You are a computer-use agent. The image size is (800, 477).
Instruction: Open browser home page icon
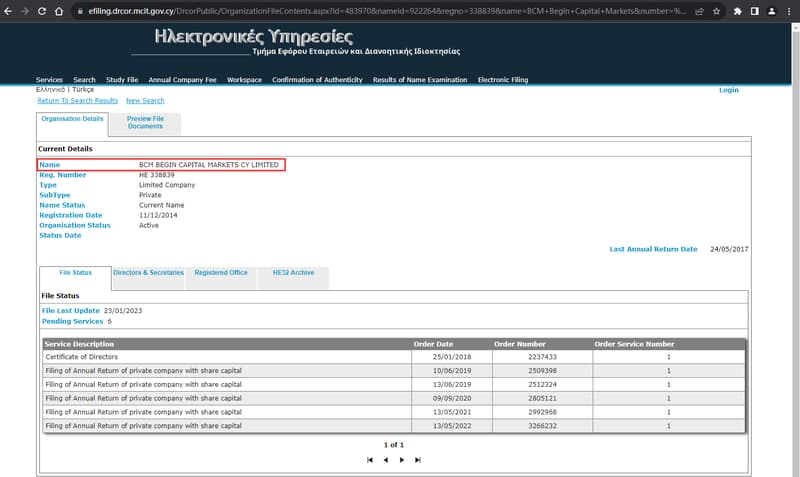point(59,11)
